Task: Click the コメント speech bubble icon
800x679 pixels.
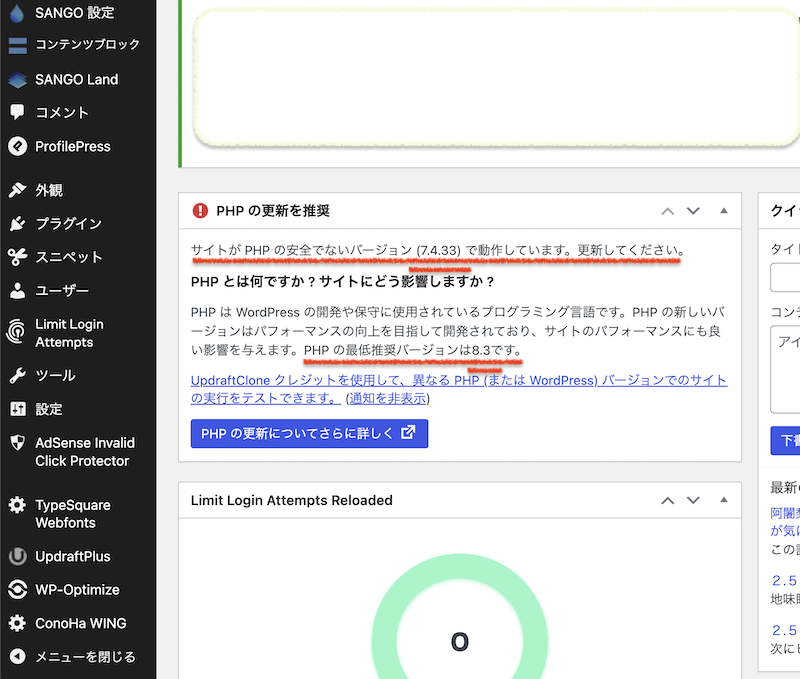Action: tap(17, 112)
